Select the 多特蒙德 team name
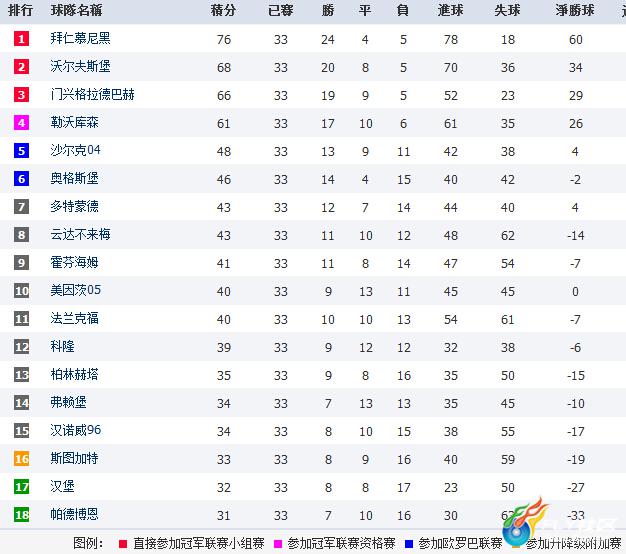Image resolution: width=626 pixels, height=554 pixels. (x=74, y=207)
